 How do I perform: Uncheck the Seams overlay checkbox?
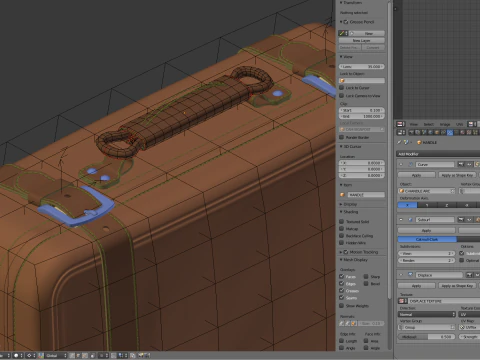click(x=341, y=298)
